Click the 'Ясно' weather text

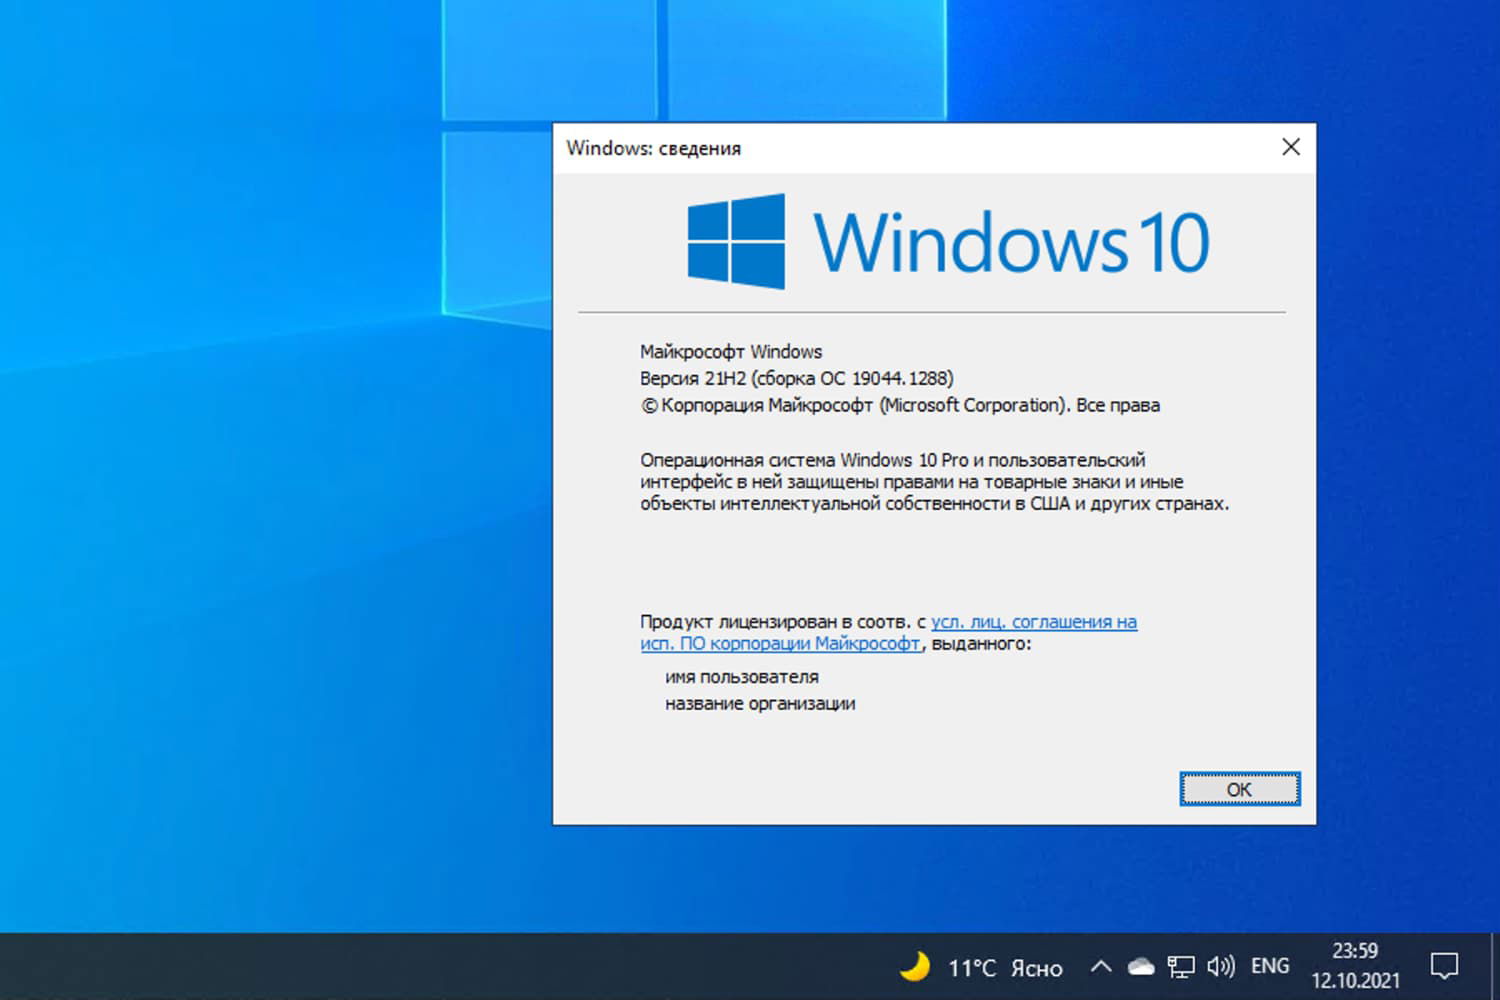[1037, 968]
